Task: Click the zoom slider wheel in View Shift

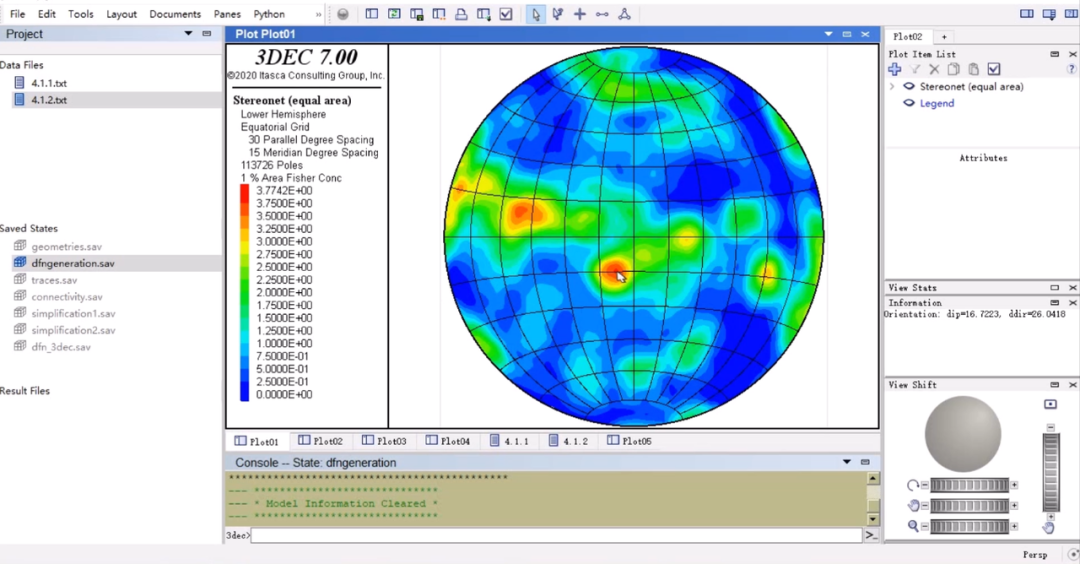Action: click(969, 526)
